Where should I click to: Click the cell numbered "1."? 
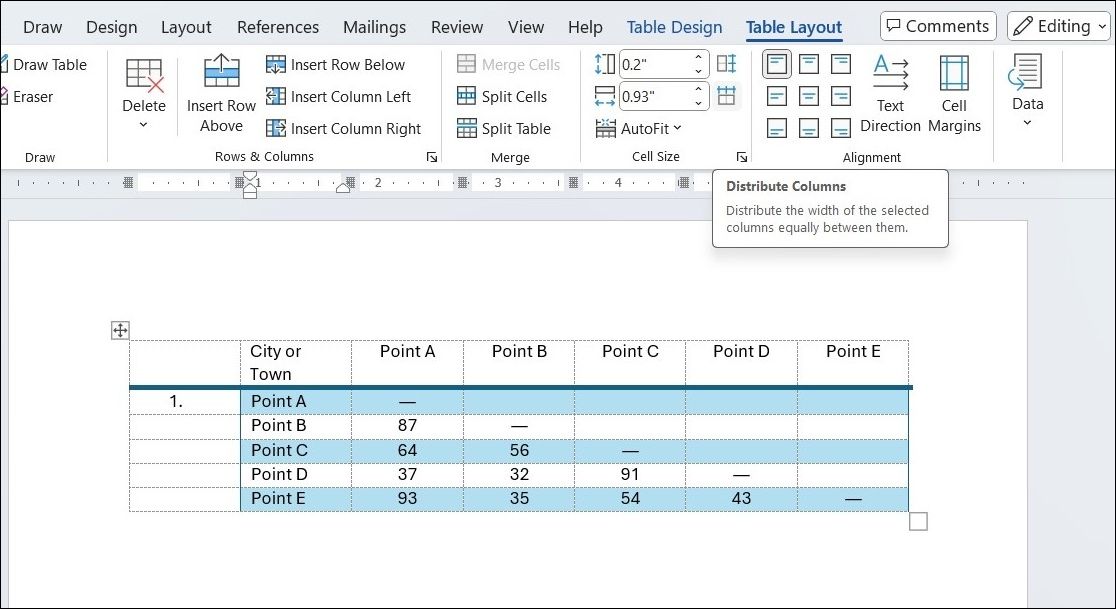185,401
